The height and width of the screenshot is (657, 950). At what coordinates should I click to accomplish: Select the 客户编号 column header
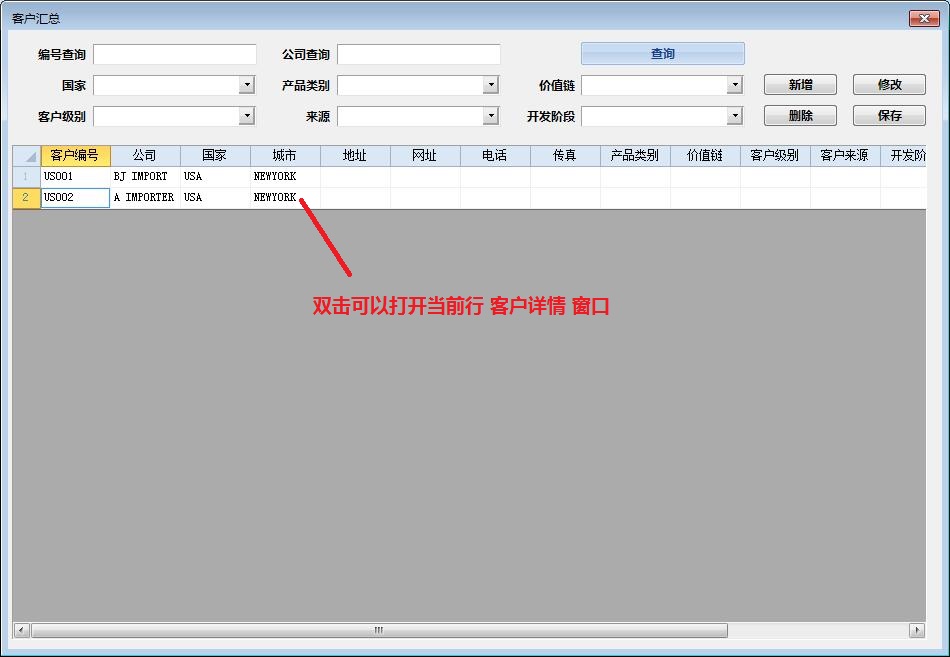[x=75, y=156]
